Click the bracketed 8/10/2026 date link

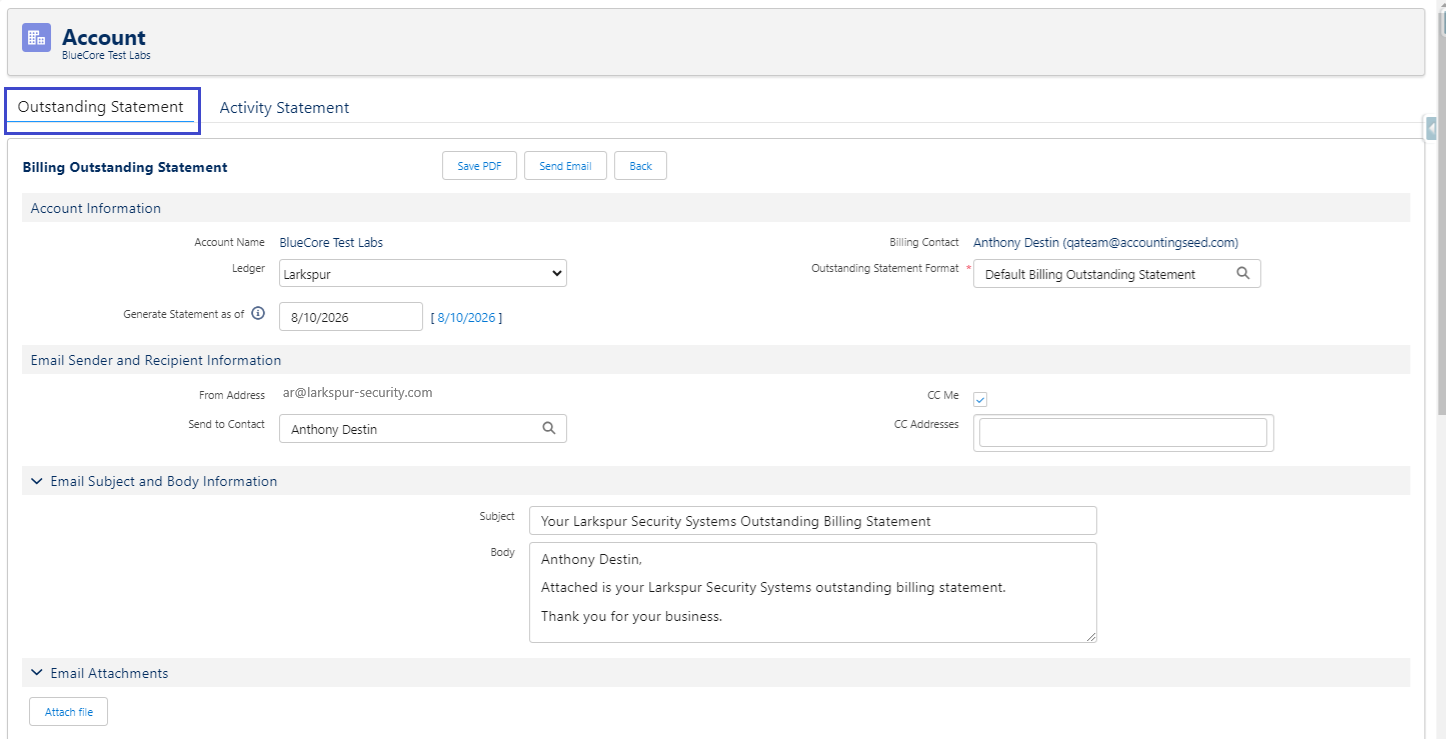click(x=466, y=317)
